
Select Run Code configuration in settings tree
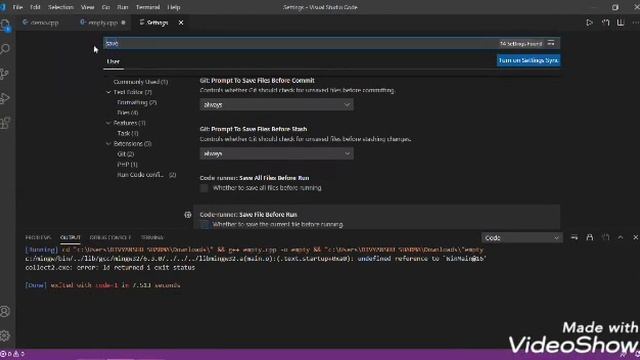(146, 175)
